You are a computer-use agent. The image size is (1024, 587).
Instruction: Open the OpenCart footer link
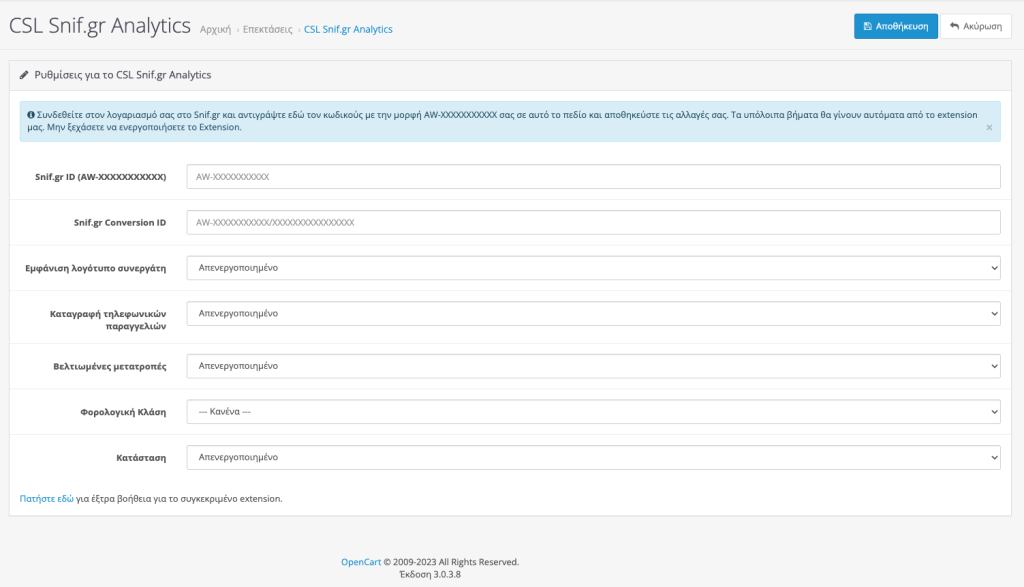tap(360, 562)
